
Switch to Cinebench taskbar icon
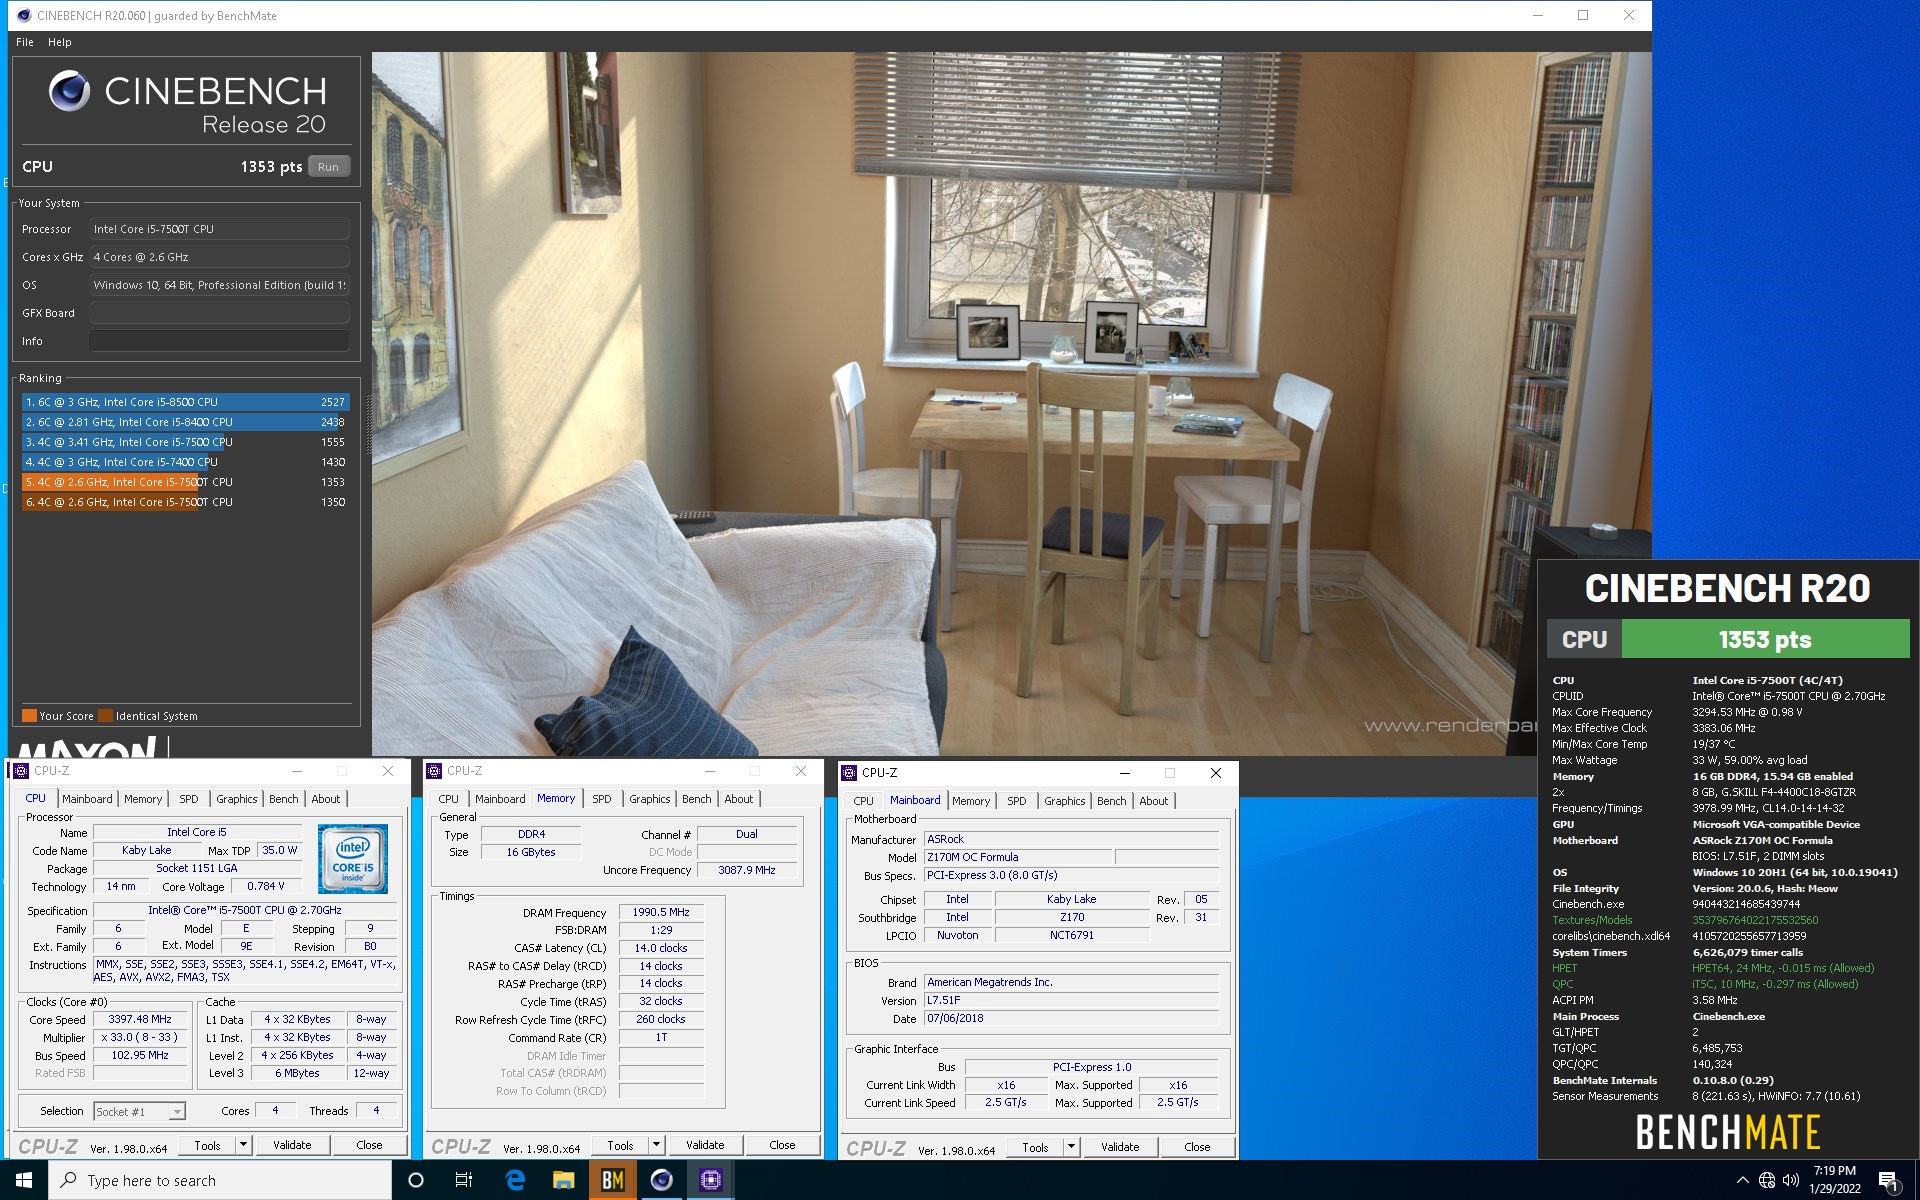pyautogui.click(x=662, y=1180)
